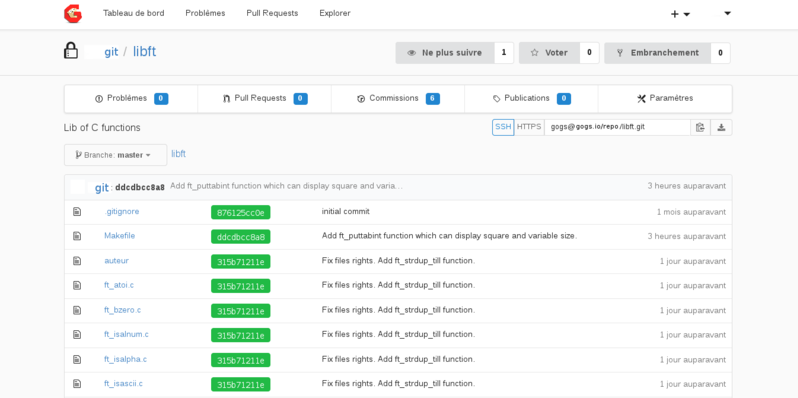Download the repository with download icon

tap(721, 127)
